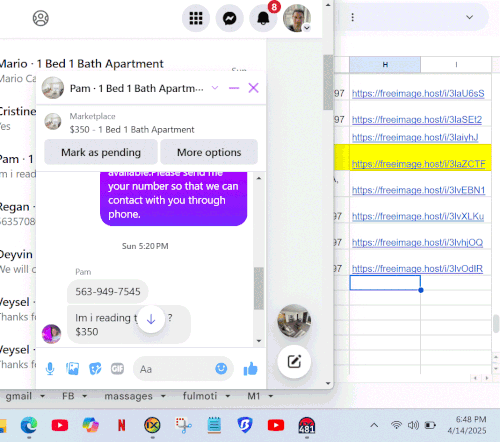The image size is (500, 442).
Task: Click the 563-949-7545 message bubble
Action: [x=108, y=292]
